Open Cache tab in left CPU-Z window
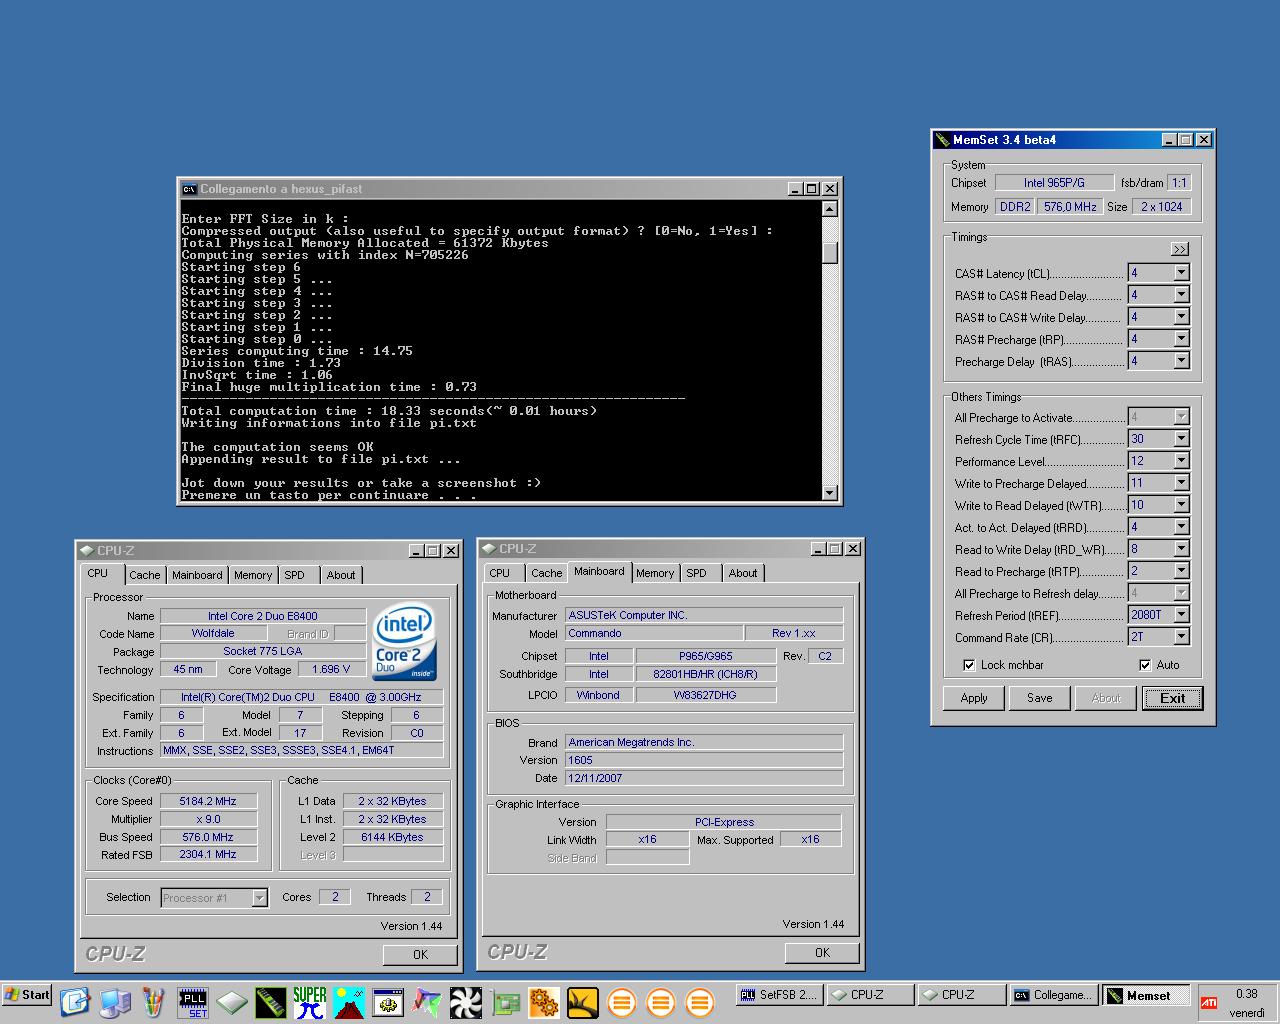This screenshot has width=1280, height=1024. 144,575
